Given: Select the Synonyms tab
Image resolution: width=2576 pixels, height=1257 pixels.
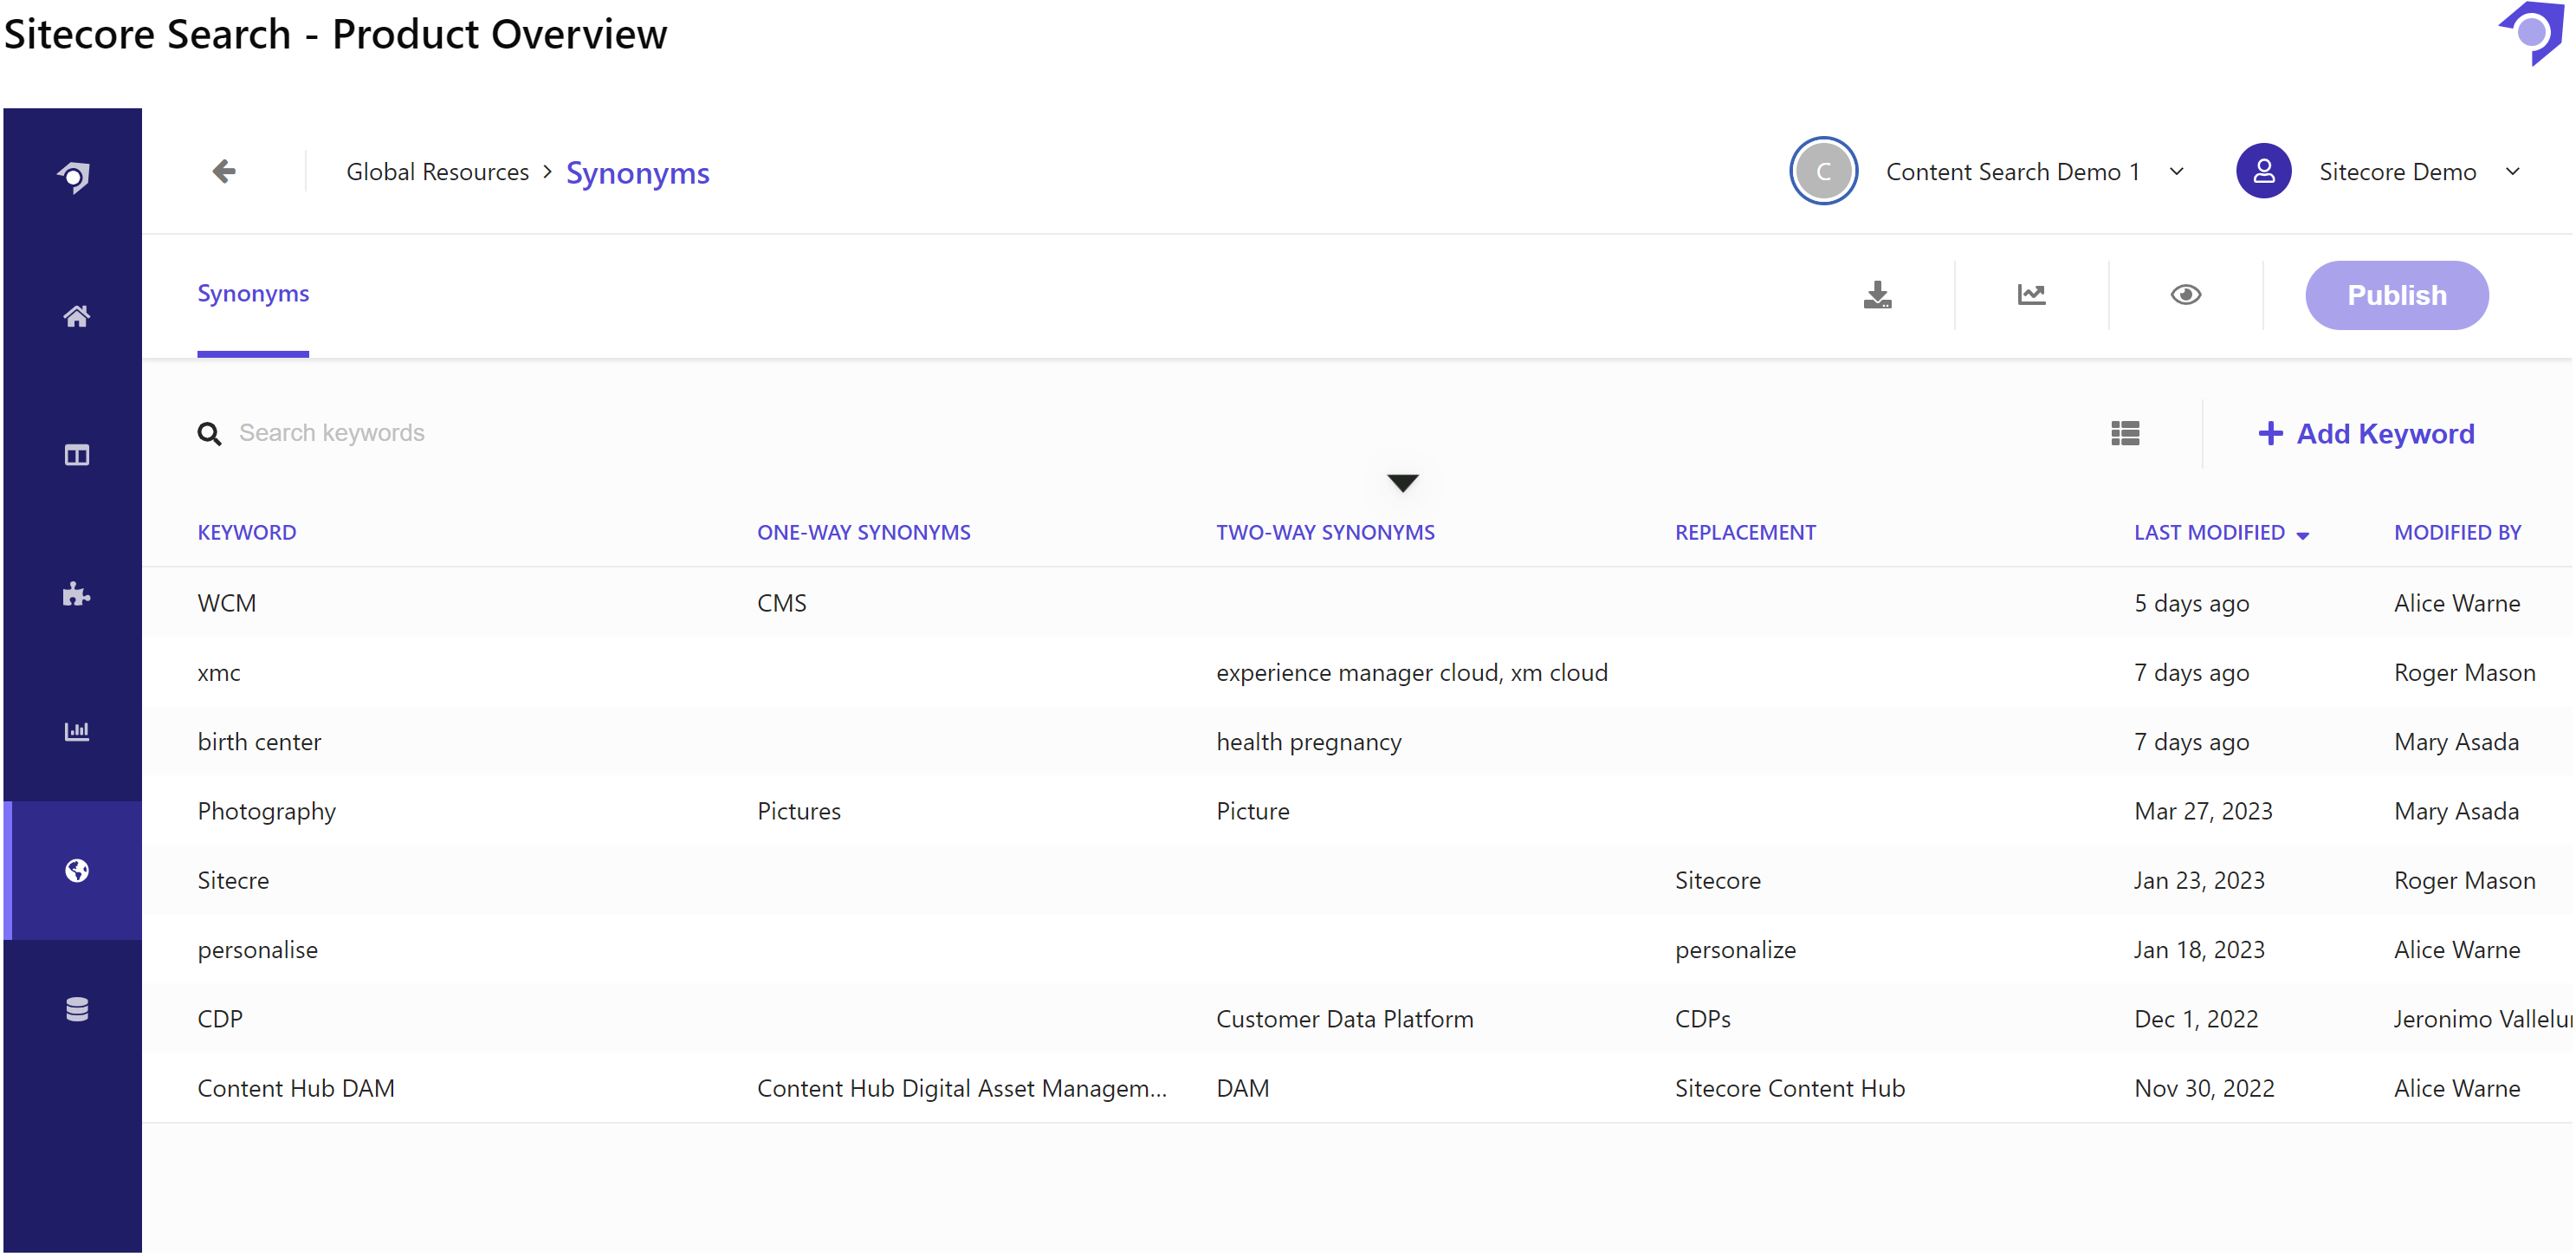Looking at the screenshot, I should (253, 294).
